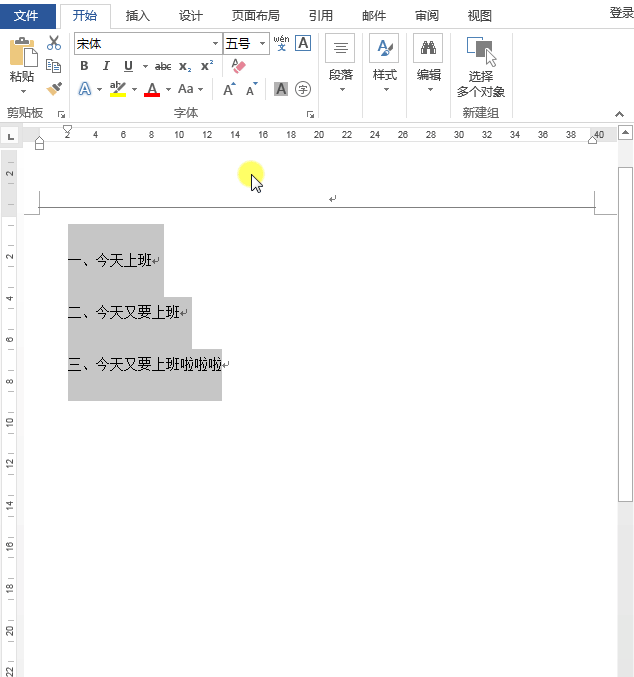
Task: Expand the Paste options arrow
Action: pyautogui.click(x=23, y=91)
